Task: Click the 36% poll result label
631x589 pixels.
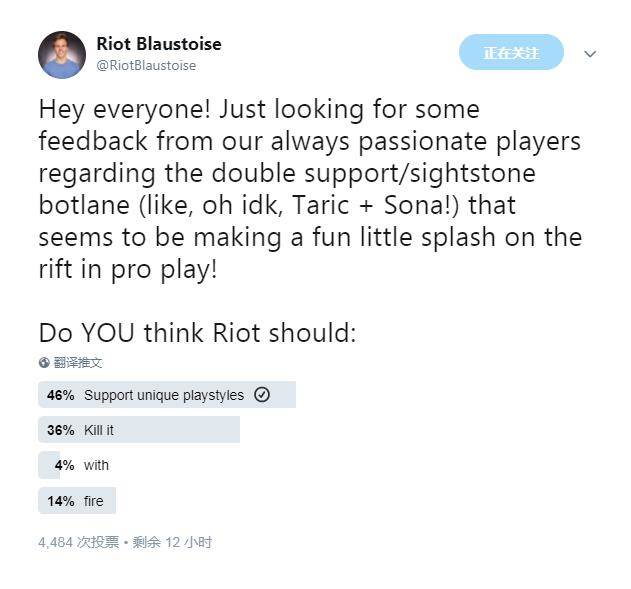Action: [60, 430]
